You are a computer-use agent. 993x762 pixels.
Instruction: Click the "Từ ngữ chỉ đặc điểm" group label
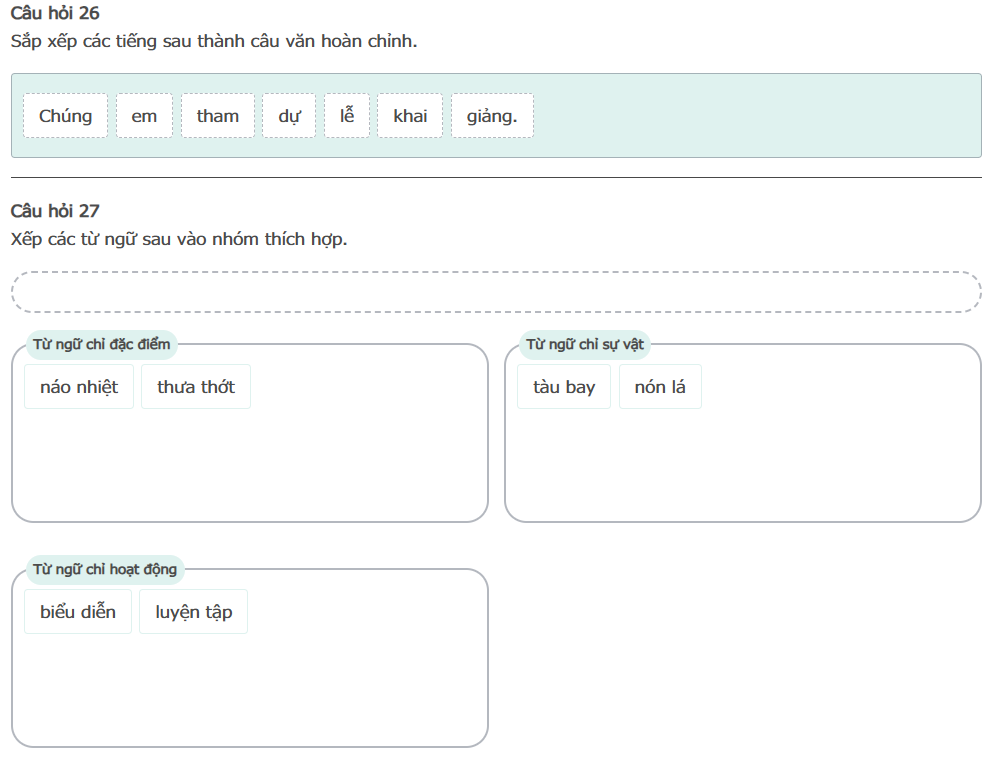pos(102,345)
